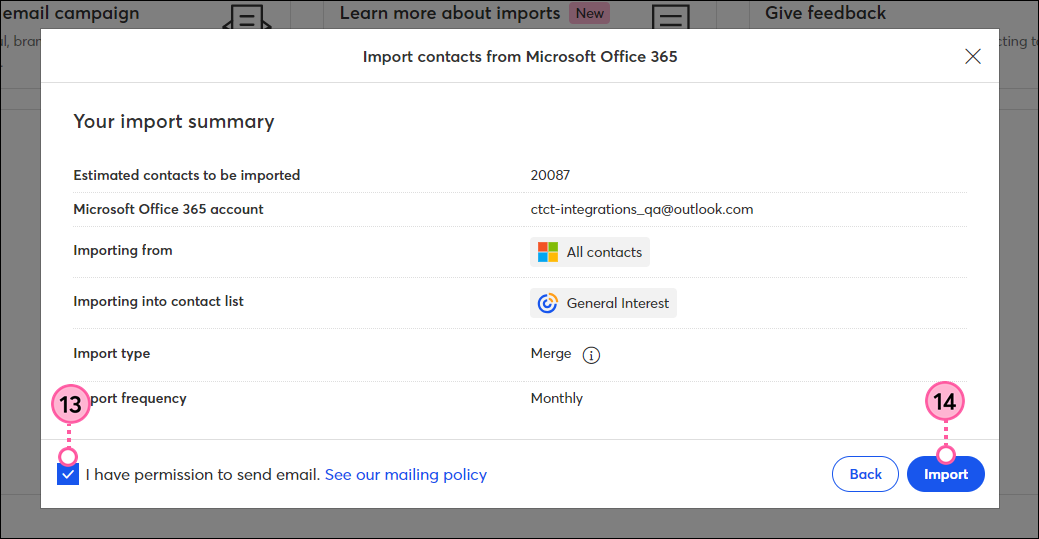Click the Import type label

[x=111, y=354]
